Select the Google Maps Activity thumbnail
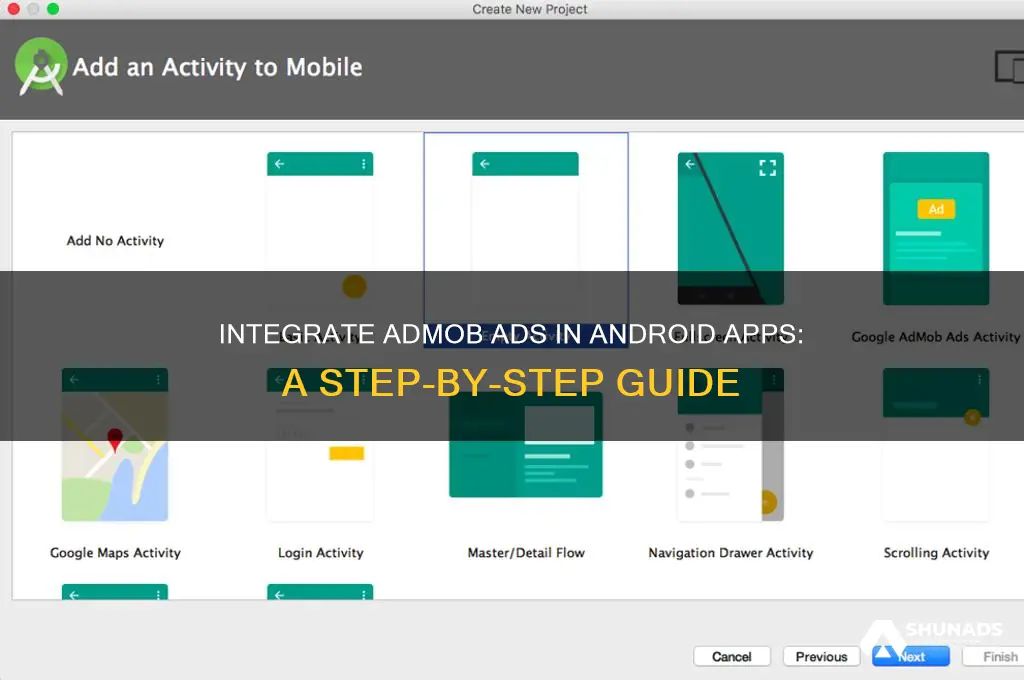The width and height of the screenshot is (1024, 680). pyautogui.click(x=115, y=444)
